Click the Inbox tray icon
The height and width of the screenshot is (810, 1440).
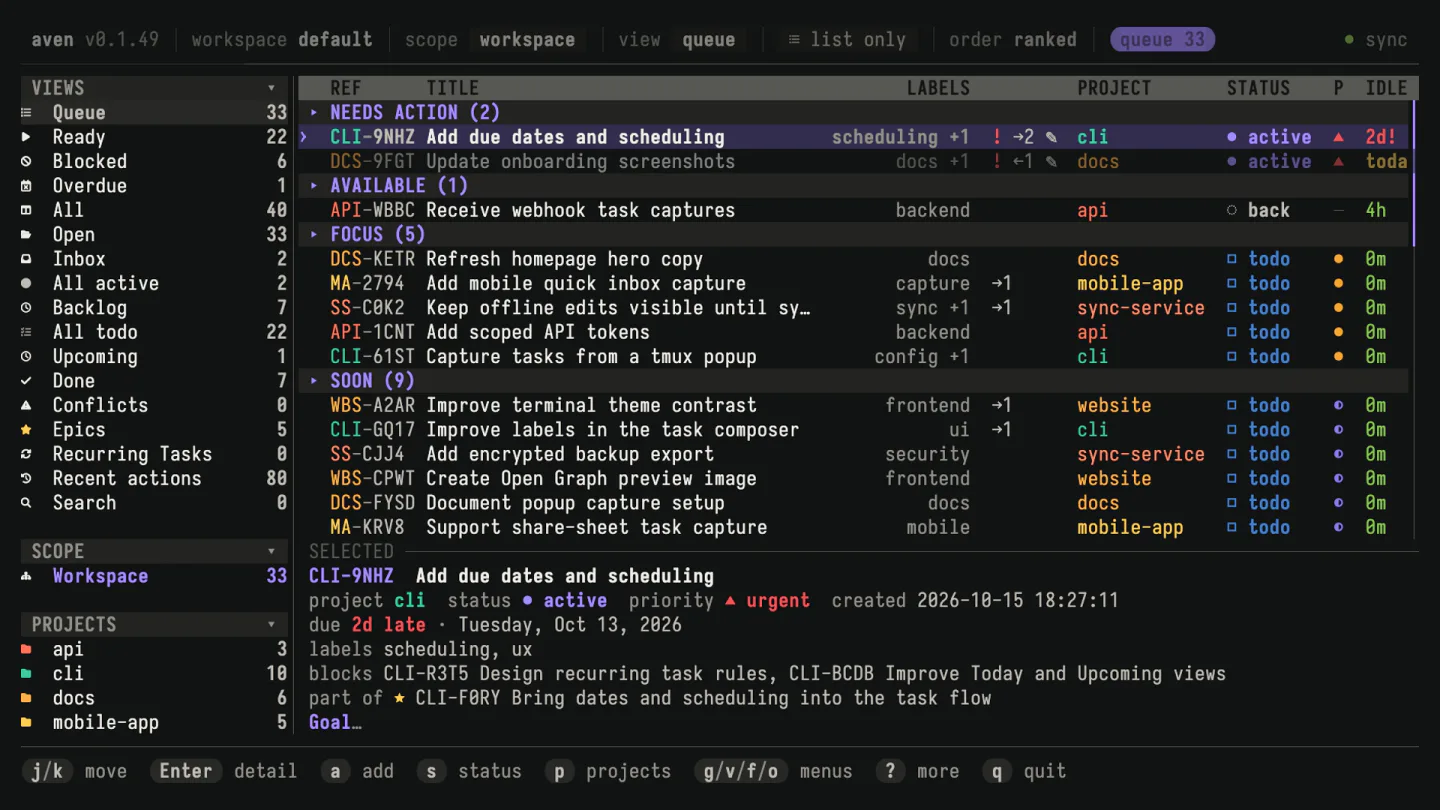(27, 259)
